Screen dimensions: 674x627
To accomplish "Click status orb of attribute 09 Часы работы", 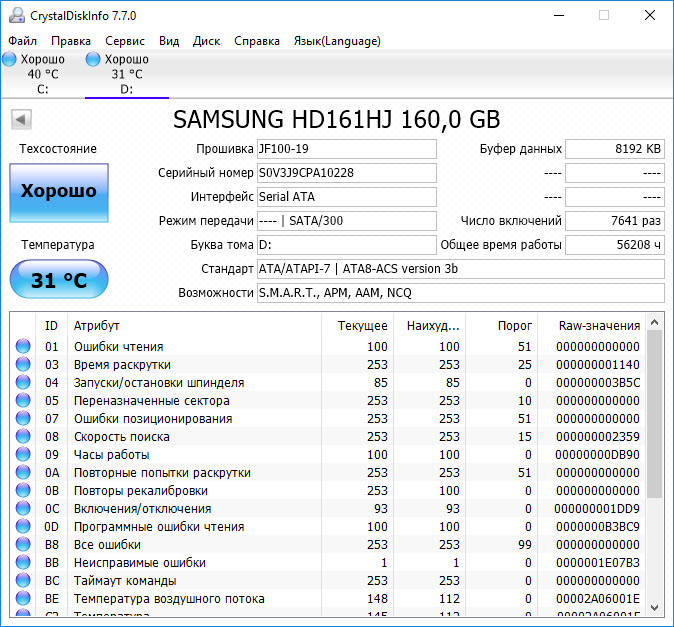I will tap(23, 454).
